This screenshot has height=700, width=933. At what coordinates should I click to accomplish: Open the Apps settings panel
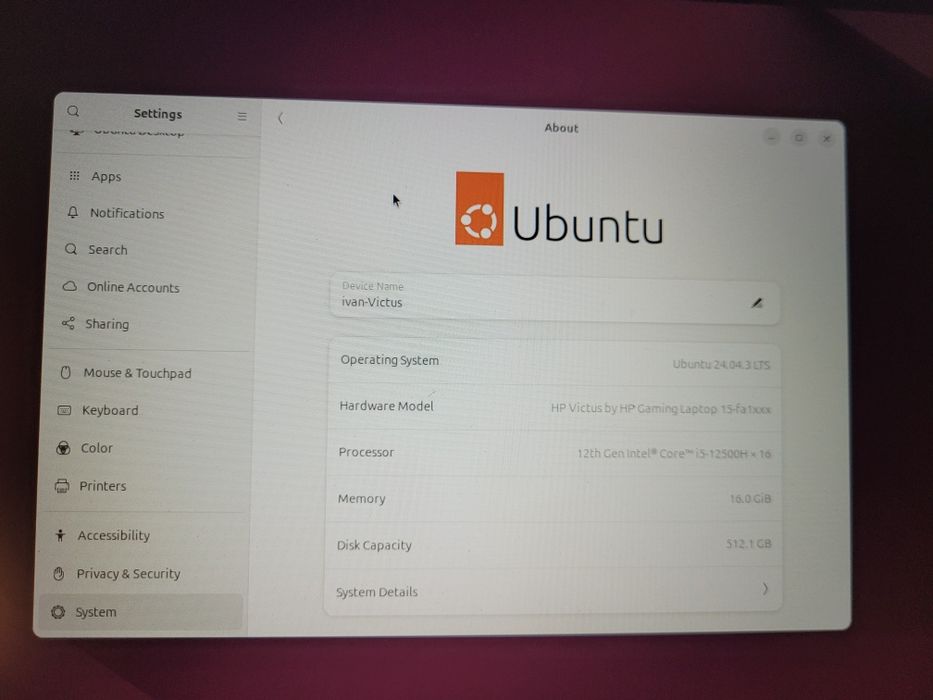click(156, 176)
